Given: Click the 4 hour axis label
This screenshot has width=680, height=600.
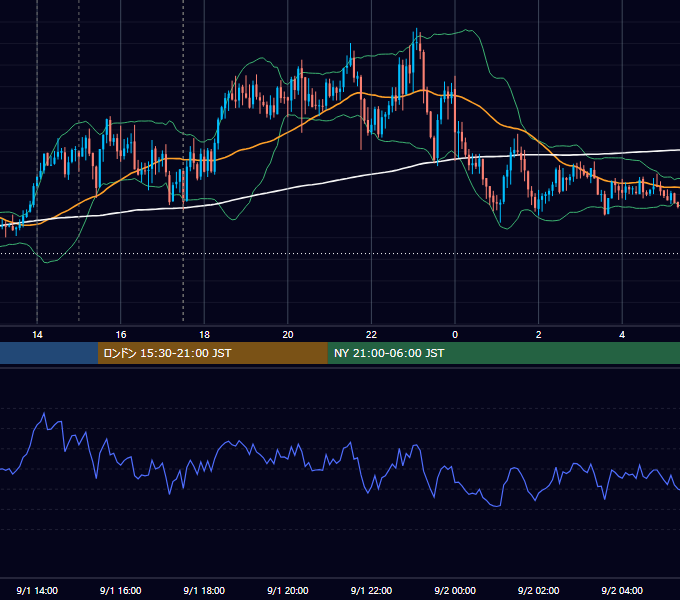Looking at the screenshot, I should tap(622, 335).
